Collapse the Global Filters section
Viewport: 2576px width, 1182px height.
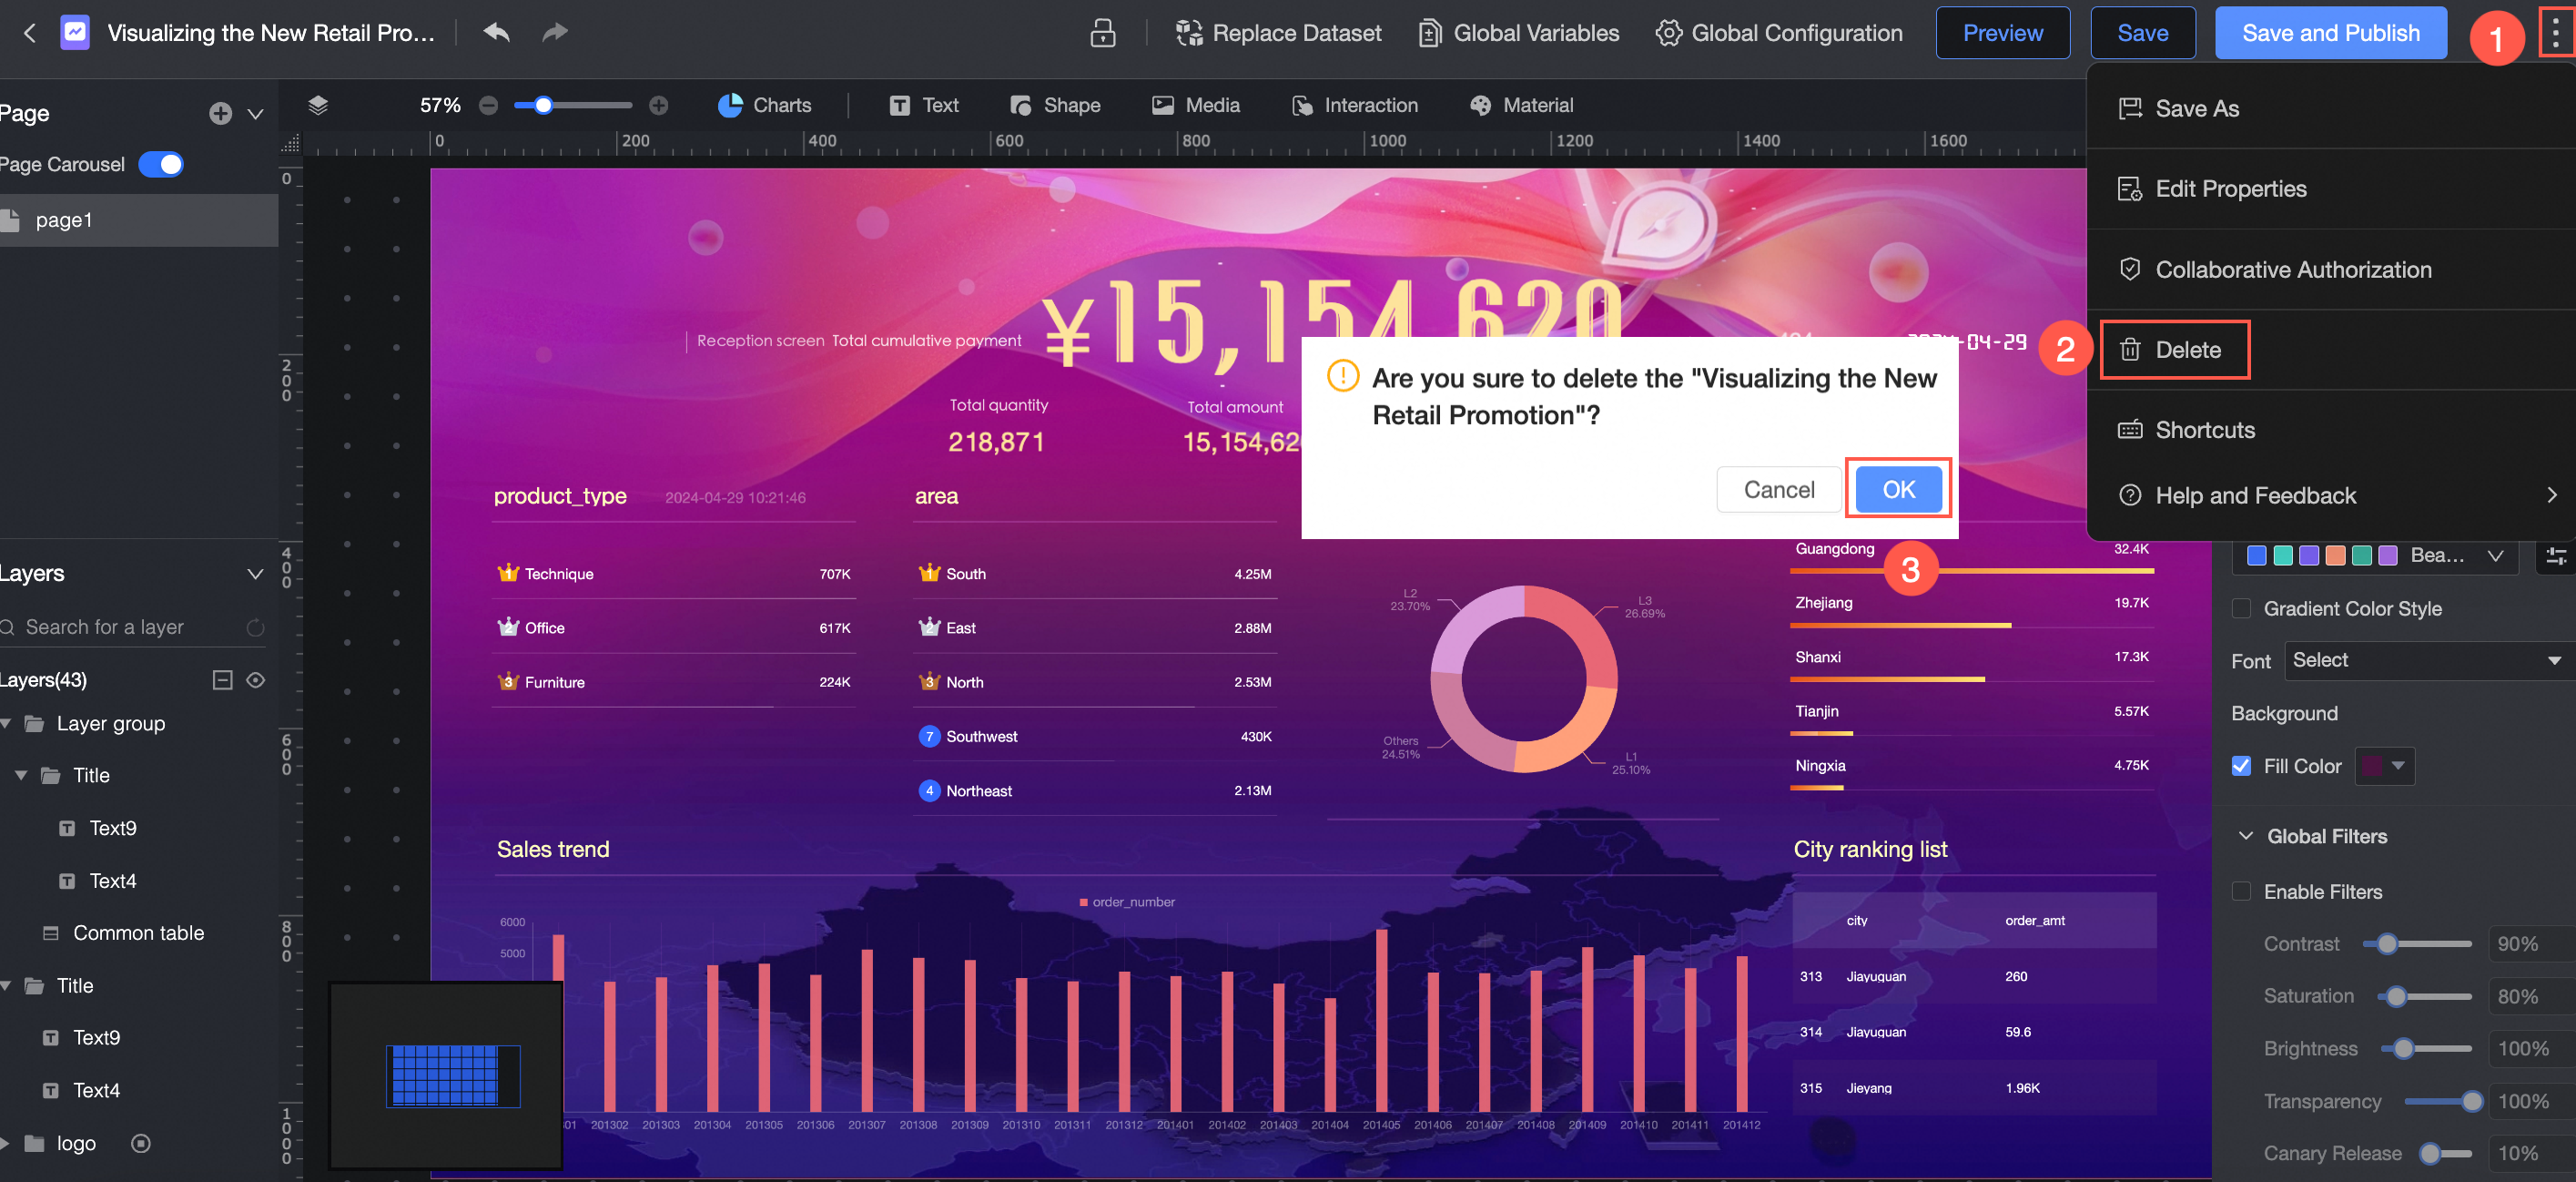click(x=2245, y=835)
